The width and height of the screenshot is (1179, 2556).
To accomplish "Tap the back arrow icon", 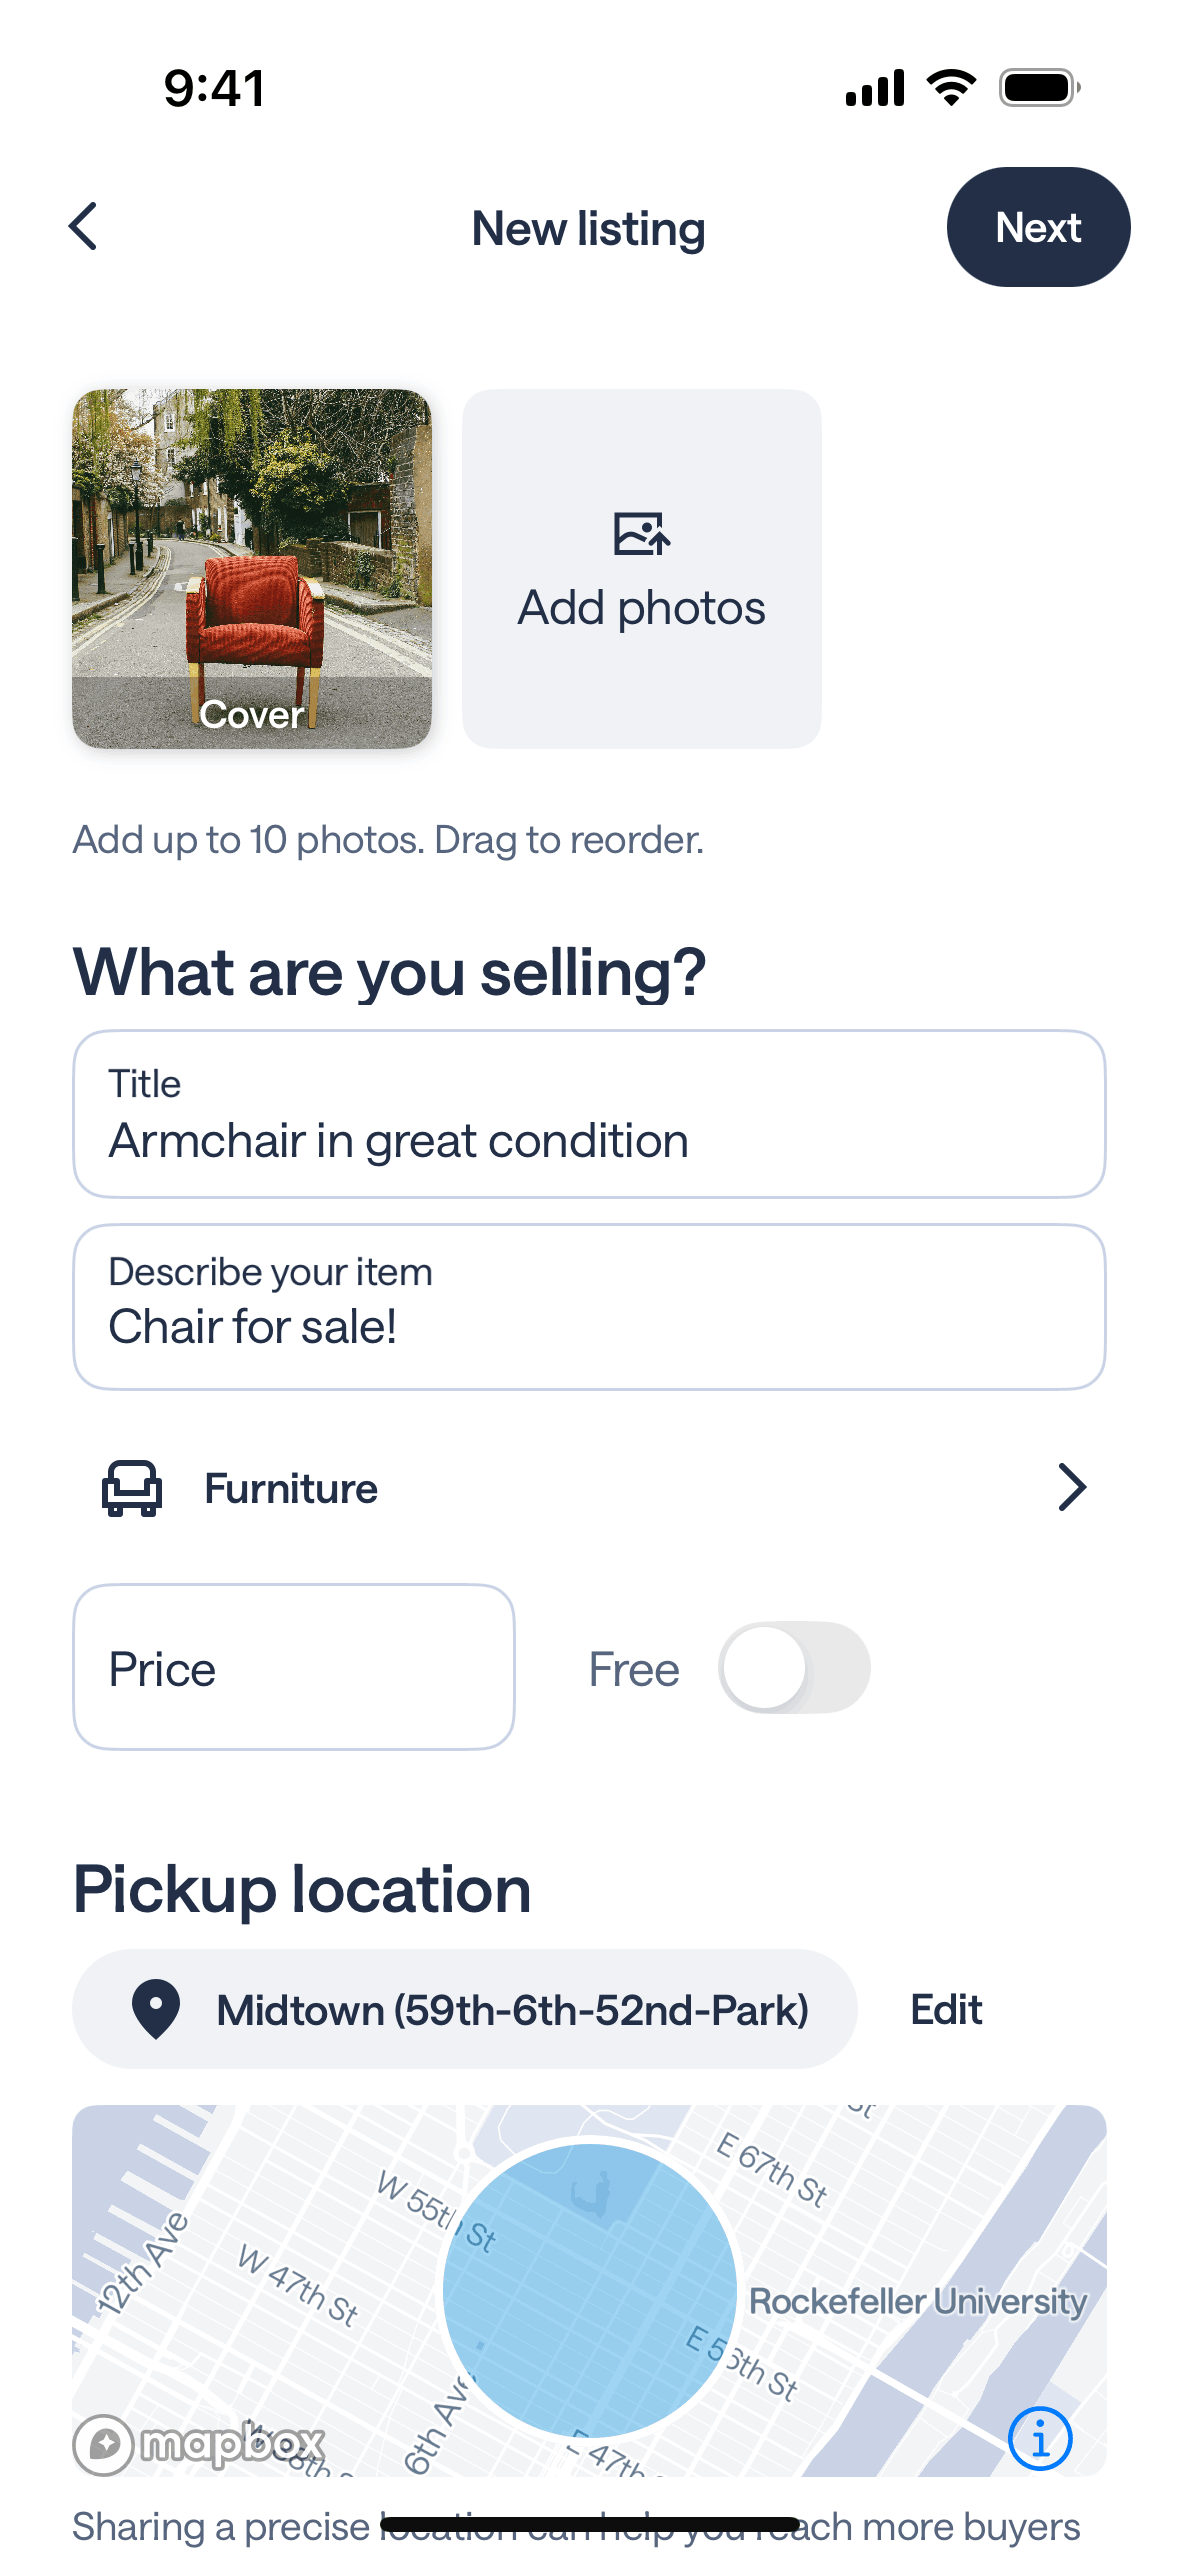I will [84, 227].
